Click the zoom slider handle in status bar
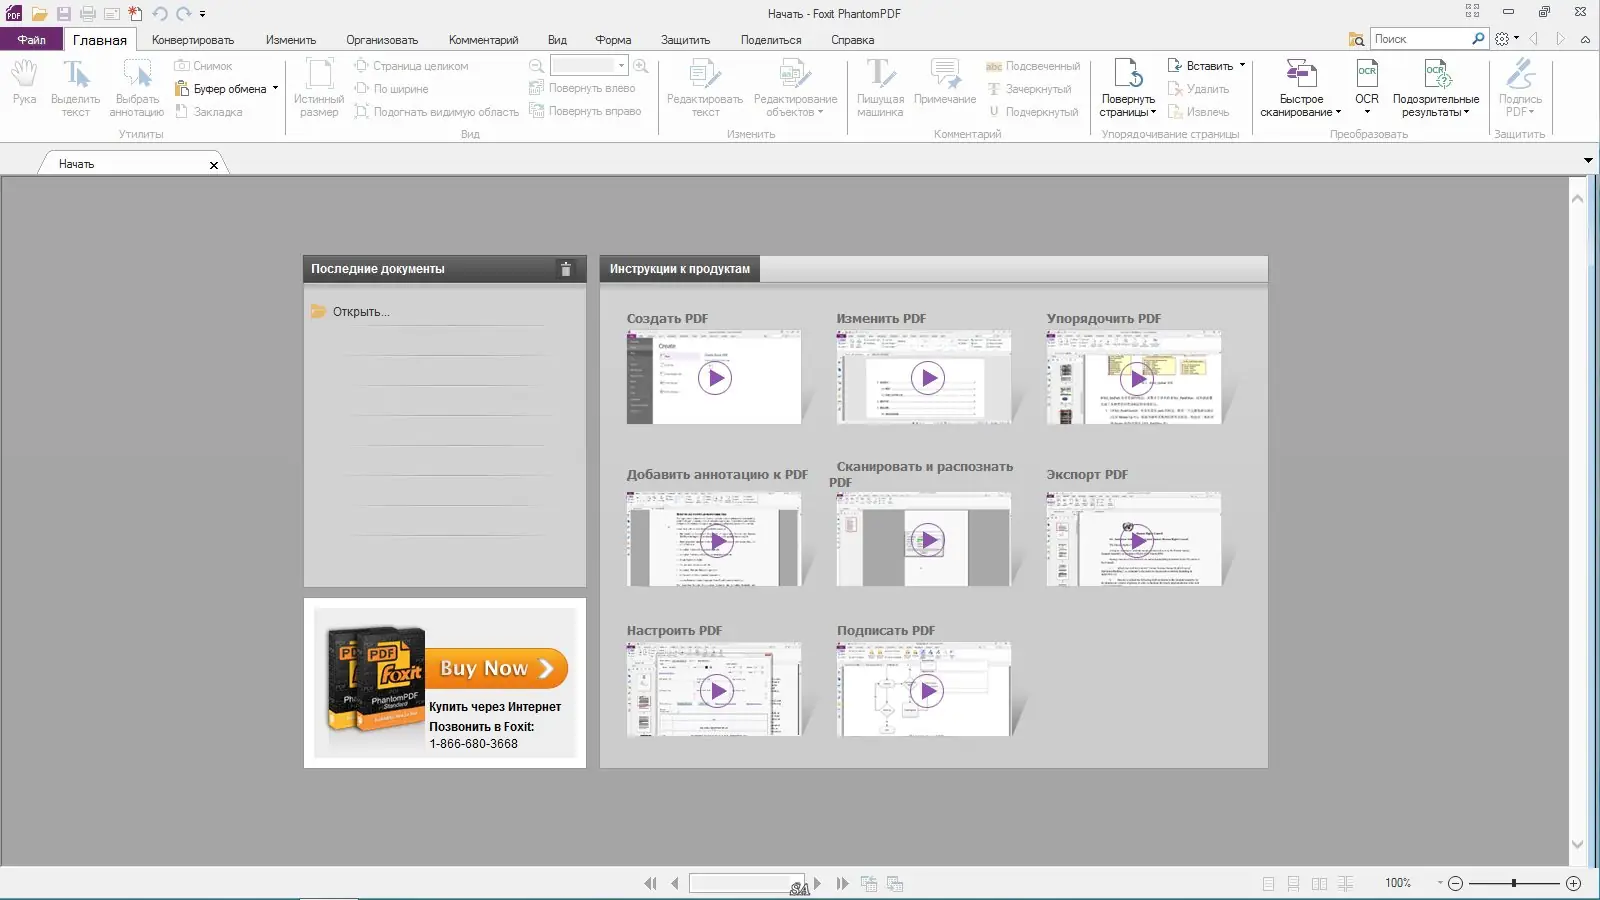This screenshot has width=1600, height=900. coord(1514,883)
